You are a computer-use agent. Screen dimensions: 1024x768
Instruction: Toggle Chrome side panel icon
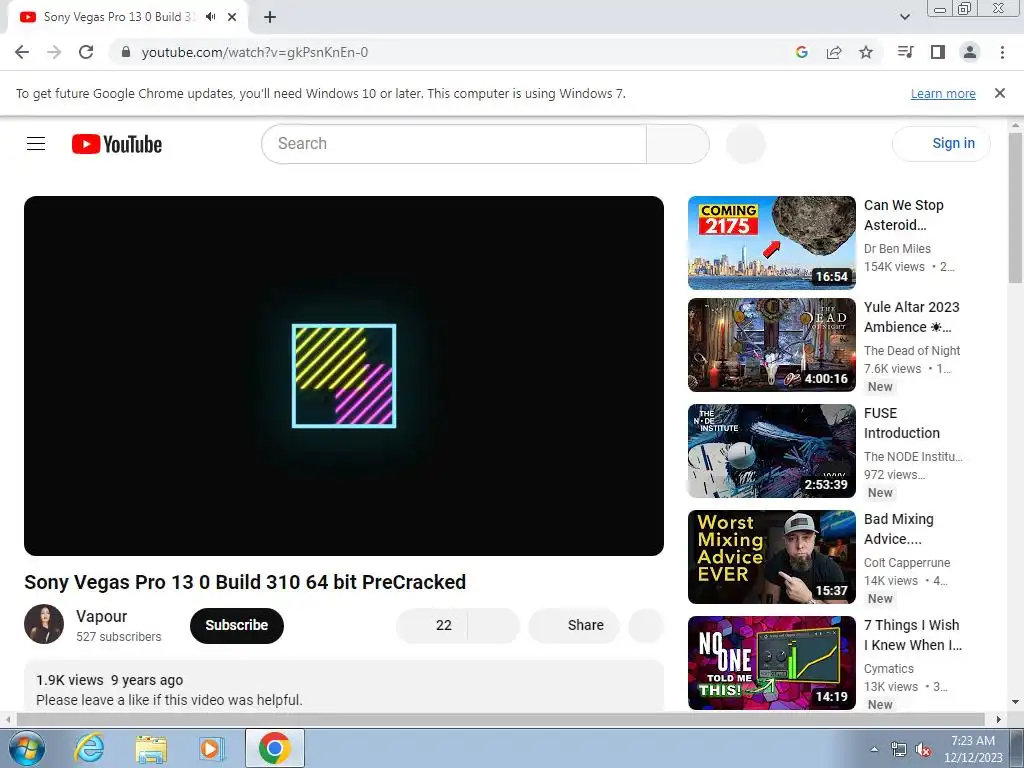tap(938, 52)
